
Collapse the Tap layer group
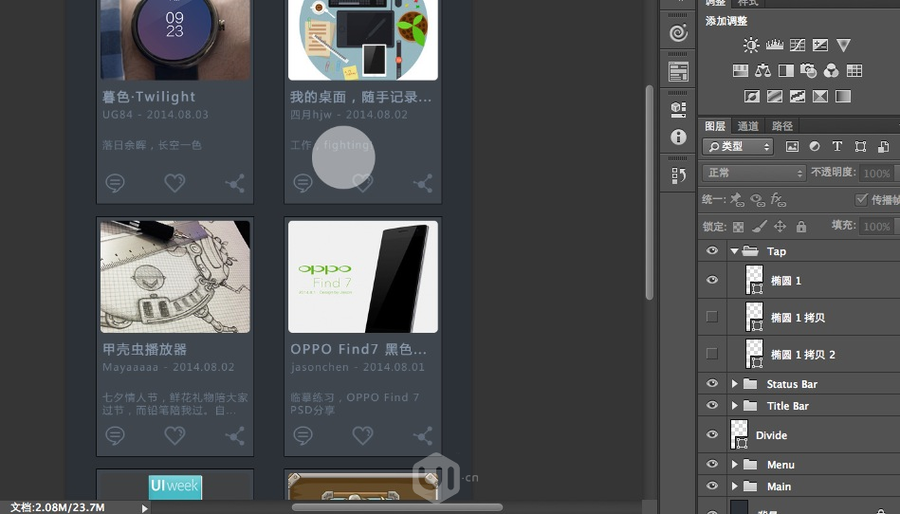click(734, 251)
